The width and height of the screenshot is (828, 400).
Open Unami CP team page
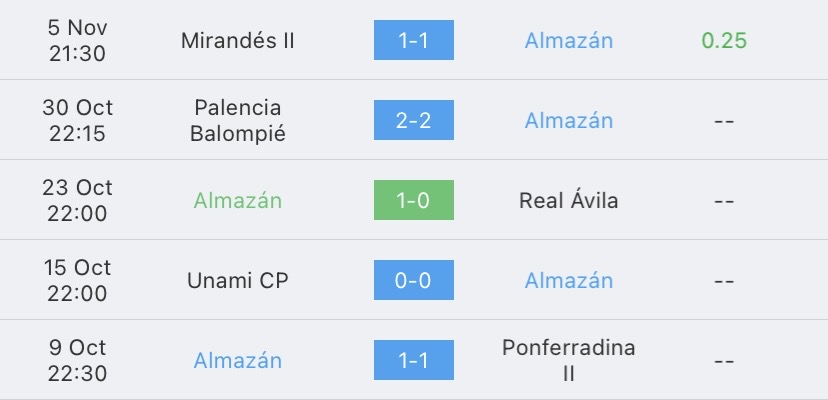pyautogui.click(x=238, y=280)
